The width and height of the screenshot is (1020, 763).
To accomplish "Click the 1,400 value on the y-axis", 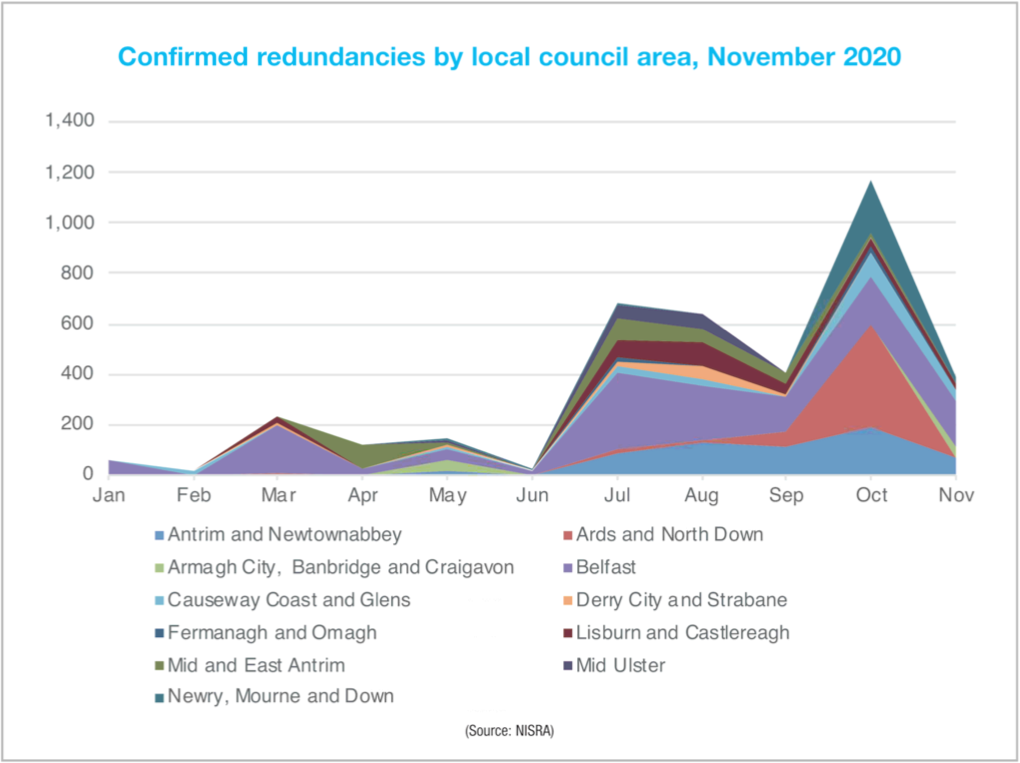I will (69, 121).
